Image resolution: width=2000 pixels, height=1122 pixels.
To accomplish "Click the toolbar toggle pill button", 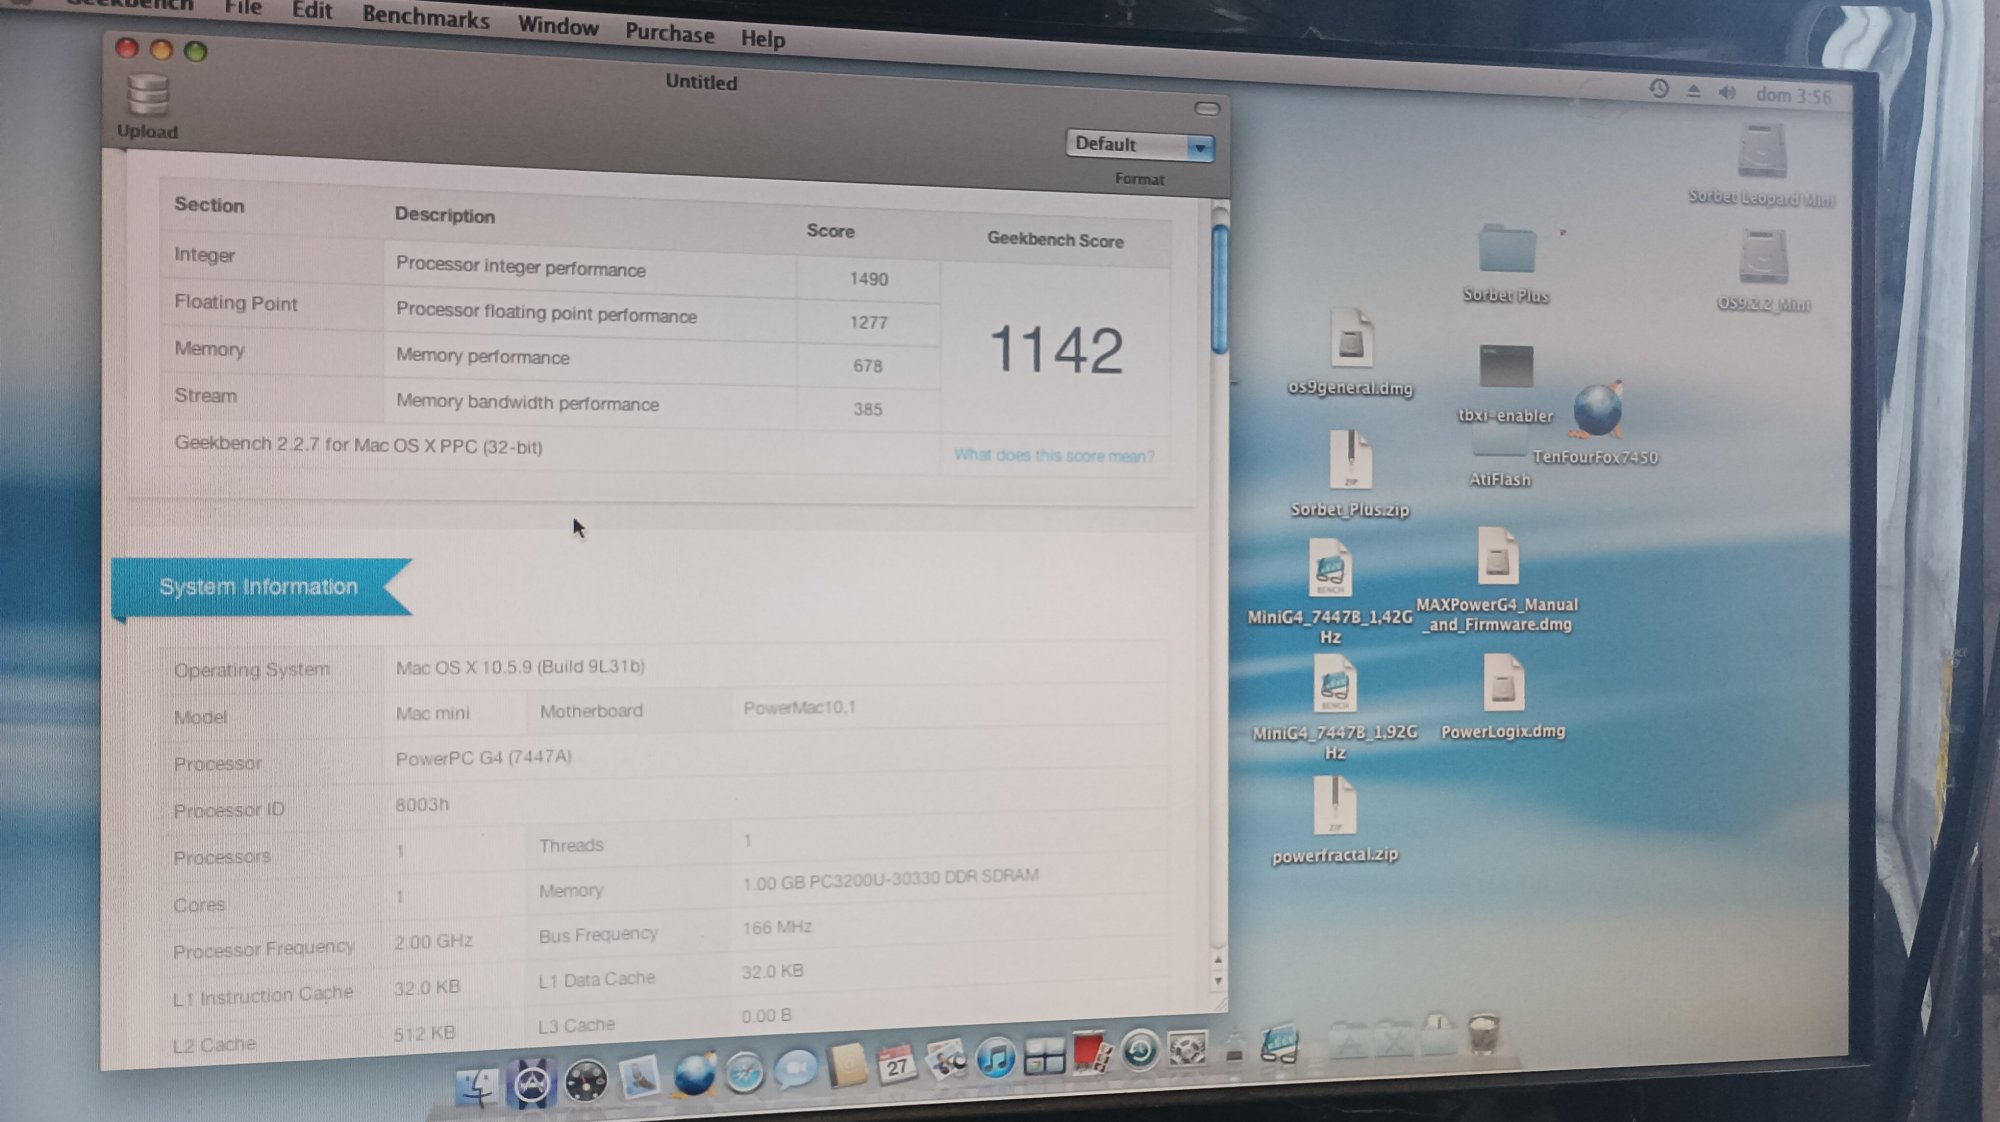I will tap(1207, 108).
